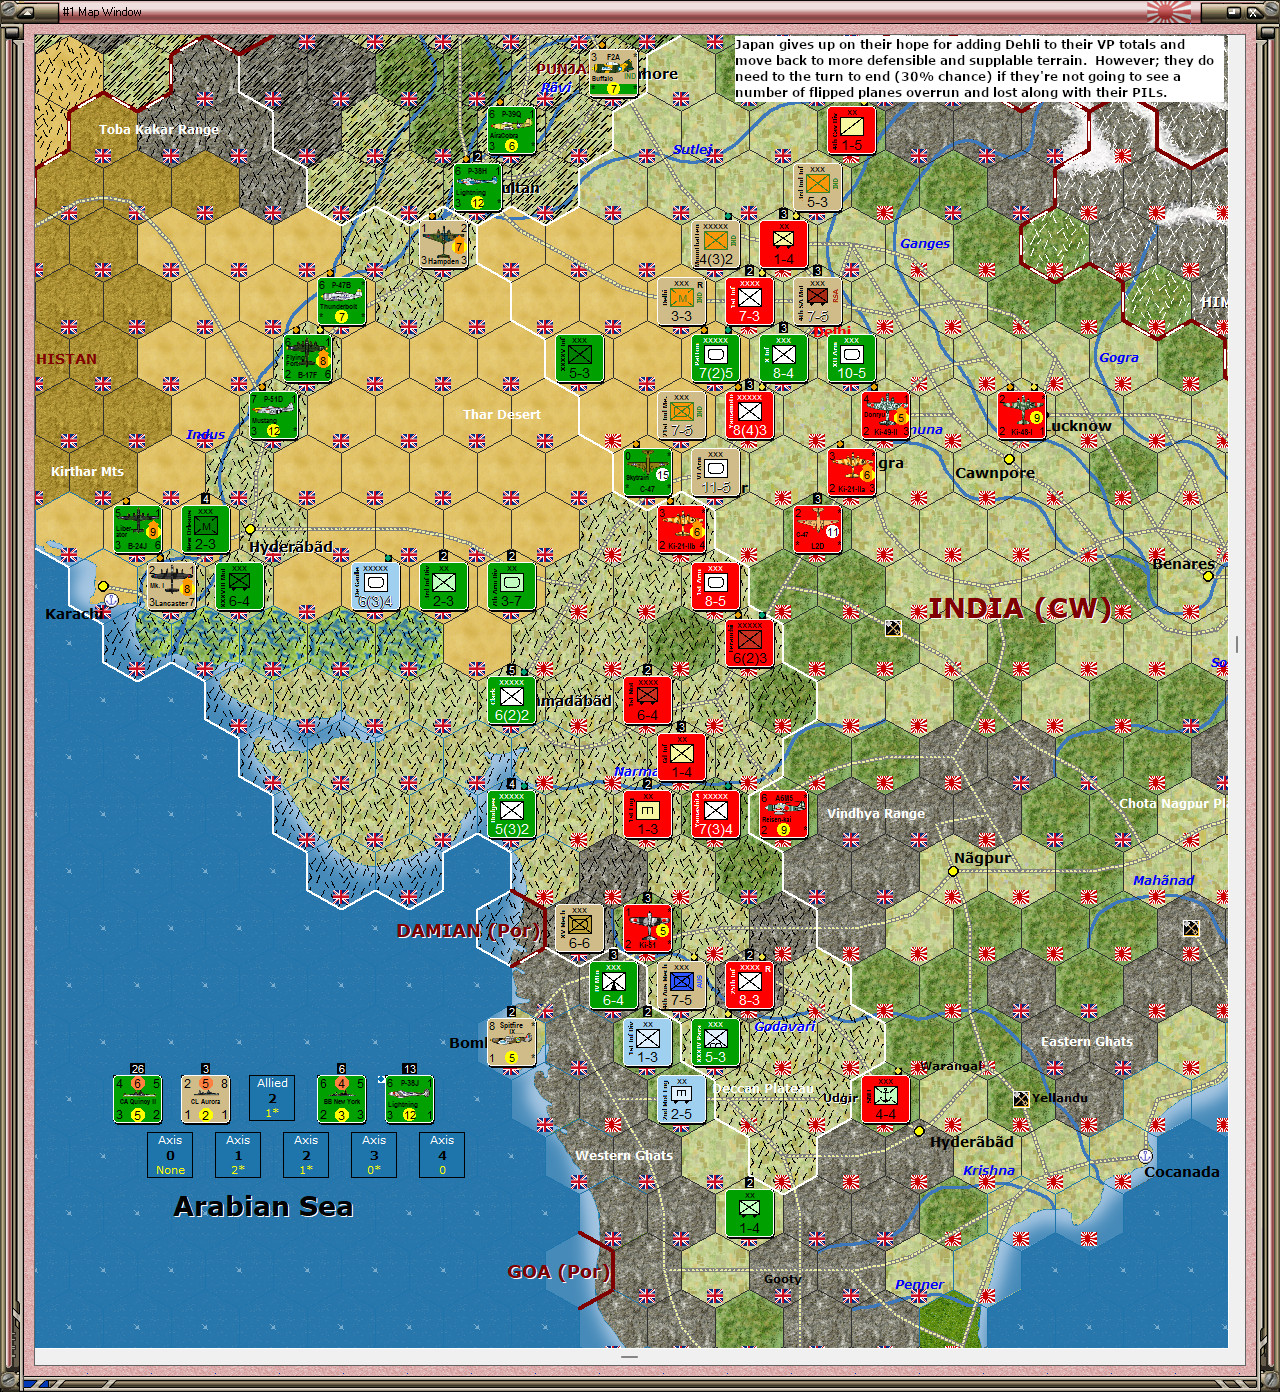
Task: Select the Hampden bomber counter
Action: [444, 245]
